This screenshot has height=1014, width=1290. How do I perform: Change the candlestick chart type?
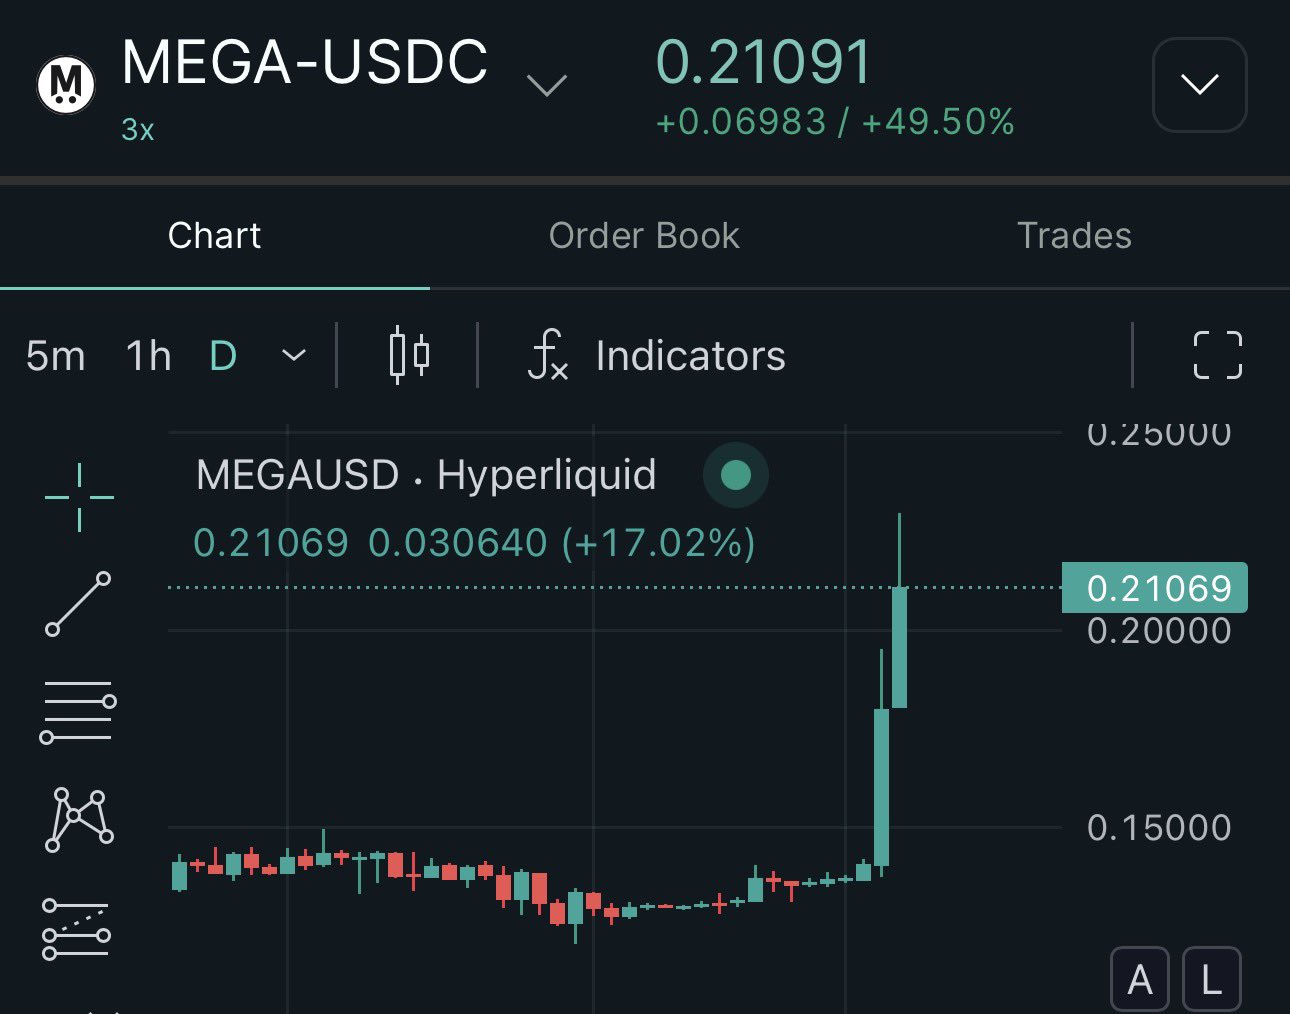(x=408, y=355)
